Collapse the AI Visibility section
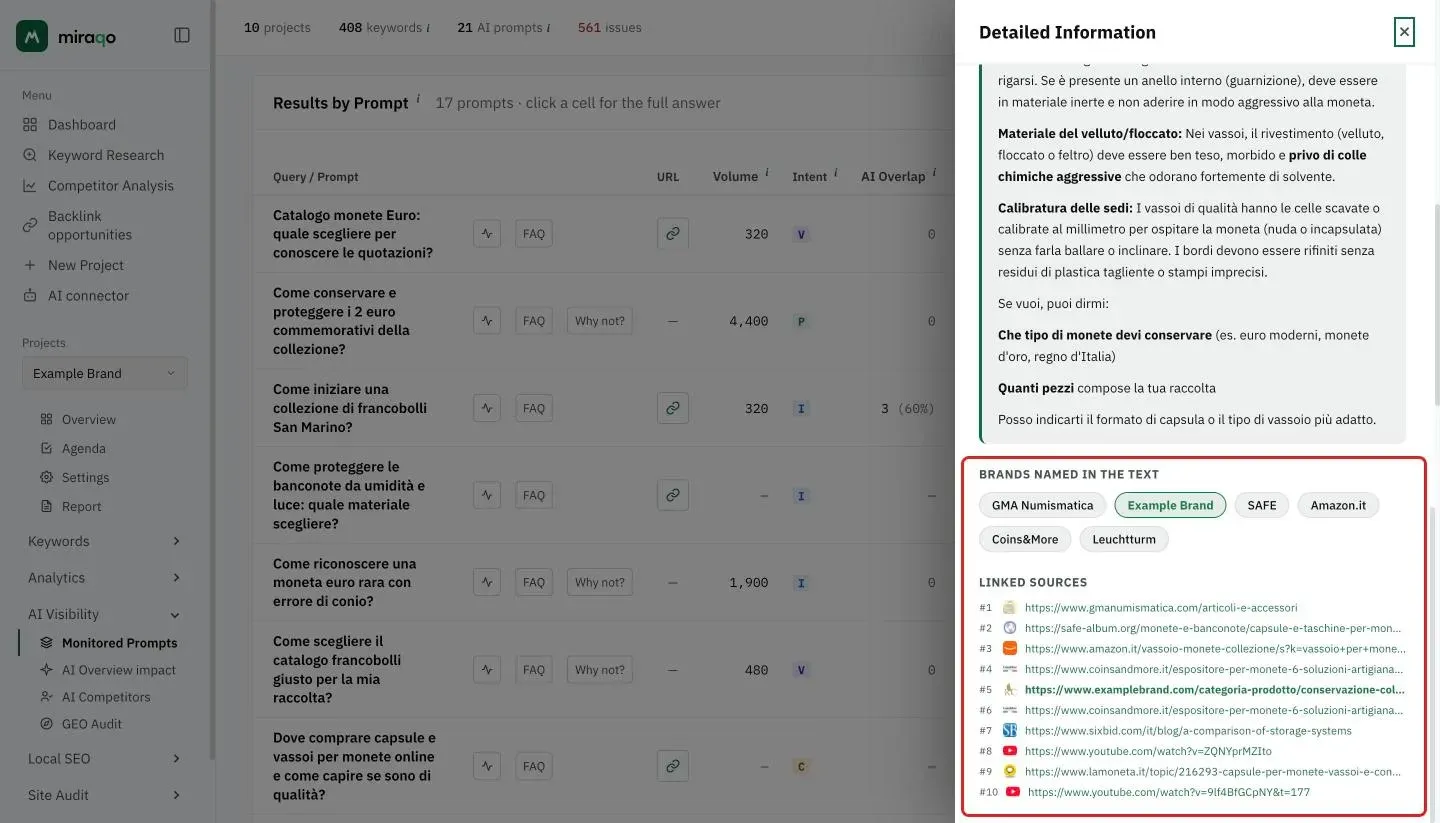The height and width of the screenshot is (823, 1440). 104,615
